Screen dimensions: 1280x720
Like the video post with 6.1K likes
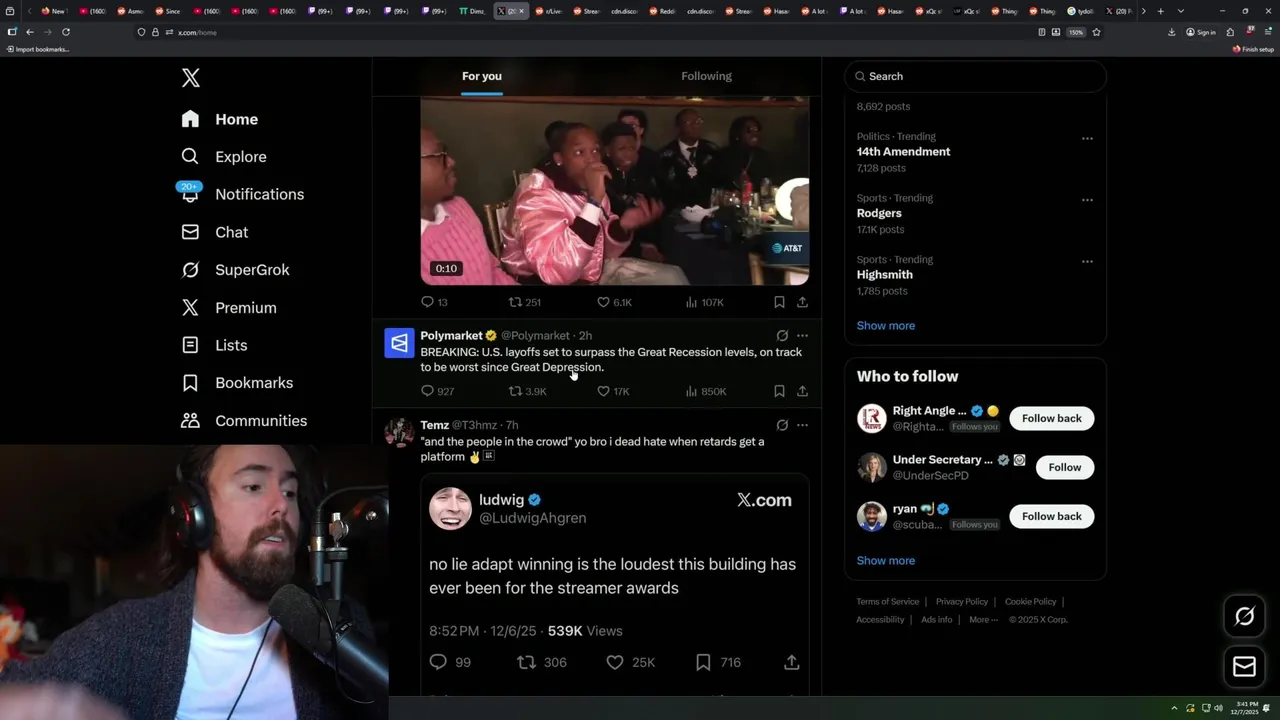click(x=614, y=302)
